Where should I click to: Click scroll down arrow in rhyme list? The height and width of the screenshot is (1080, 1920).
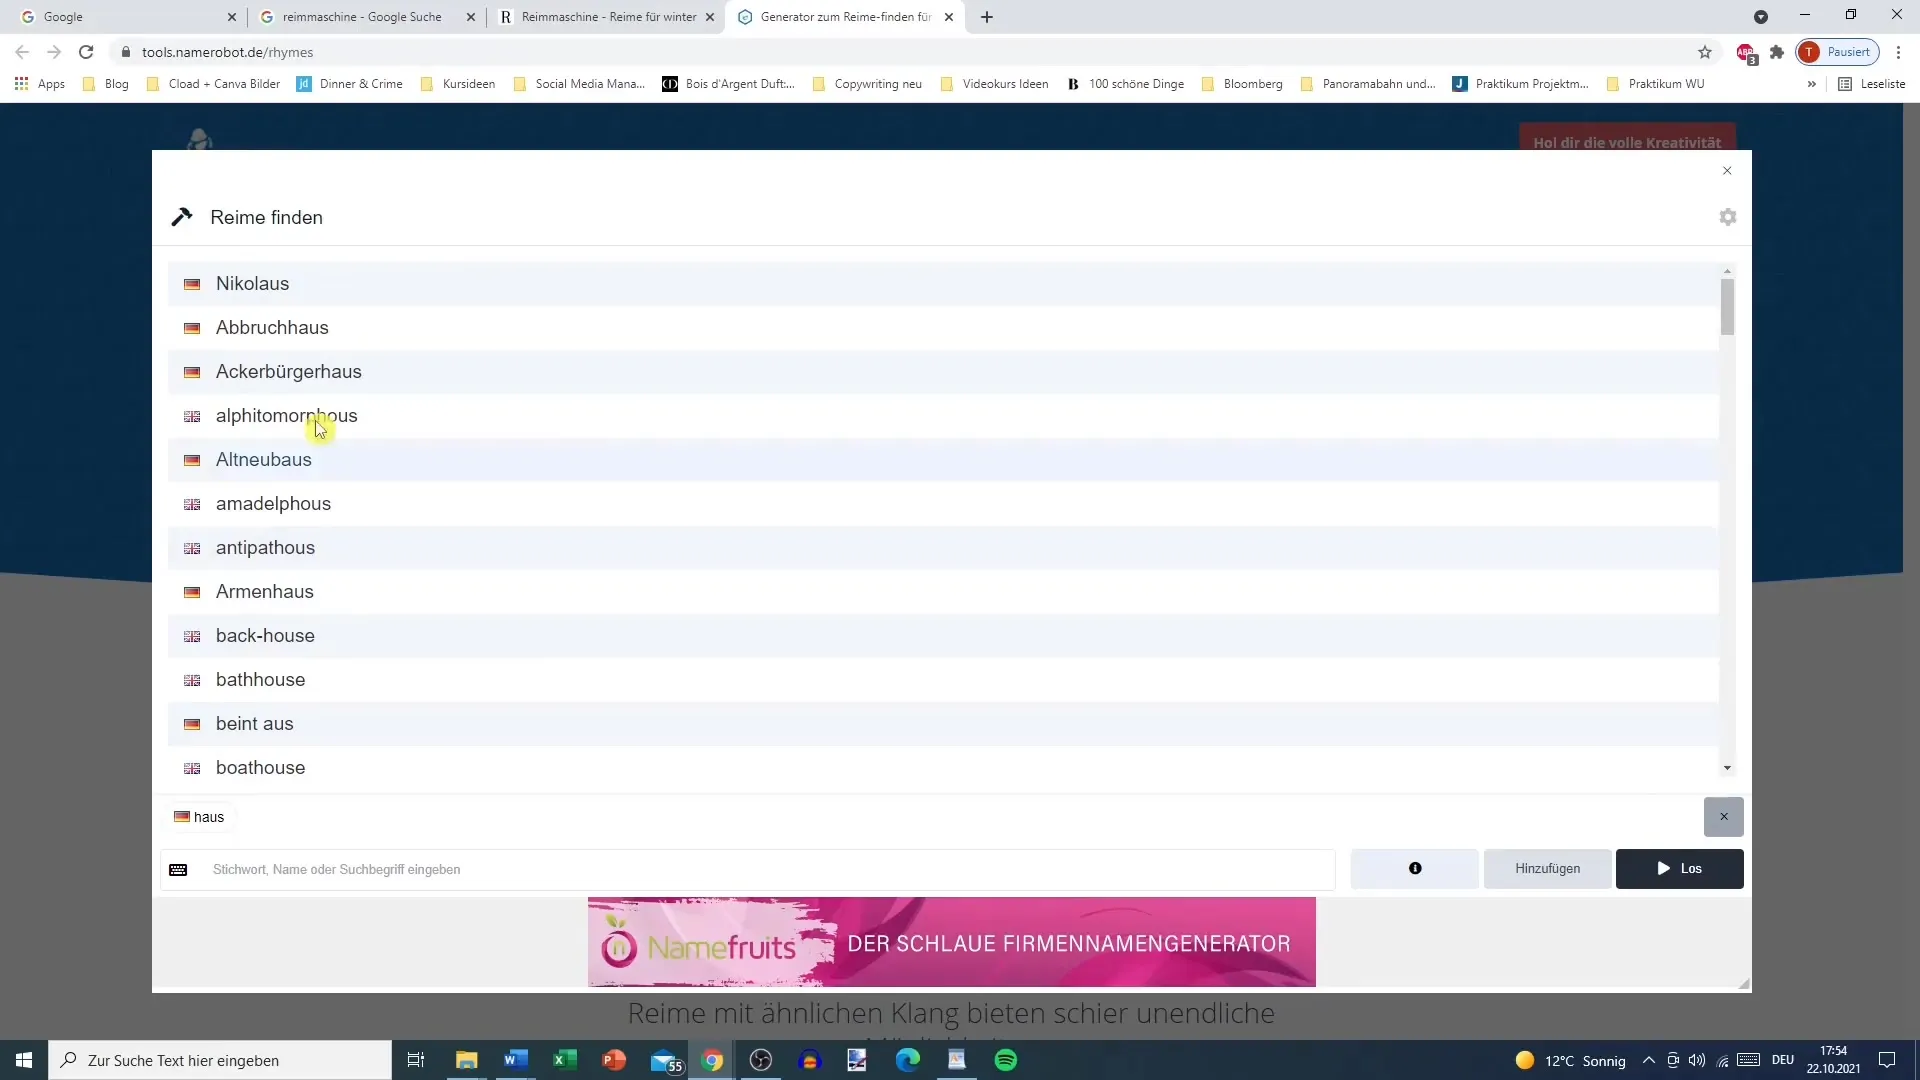pos(1727,768)
